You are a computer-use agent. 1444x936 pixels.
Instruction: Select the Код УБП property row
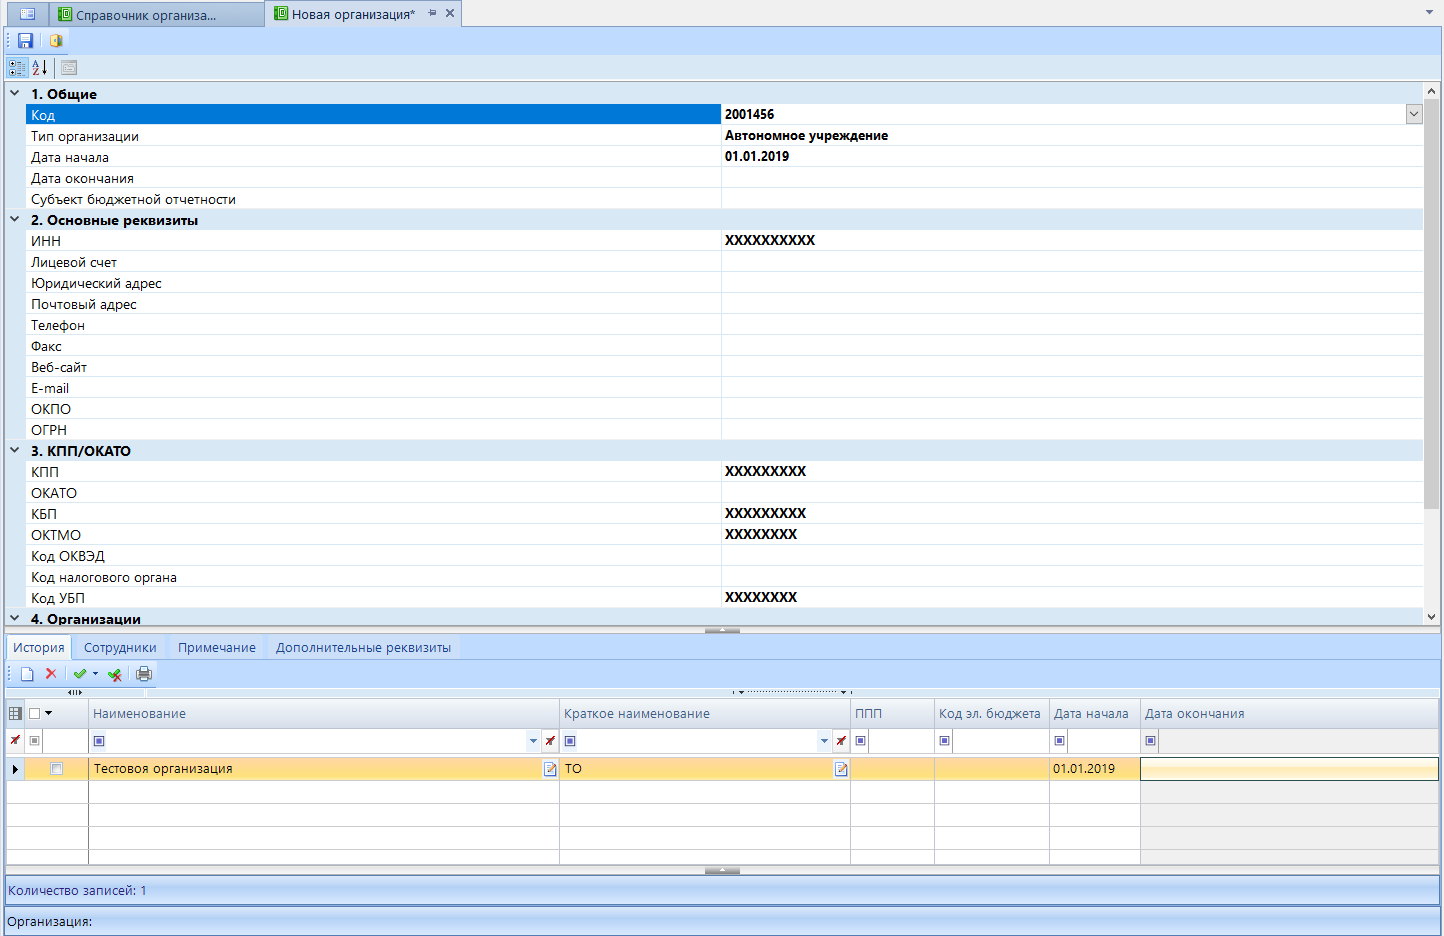(x=724, y=597)
